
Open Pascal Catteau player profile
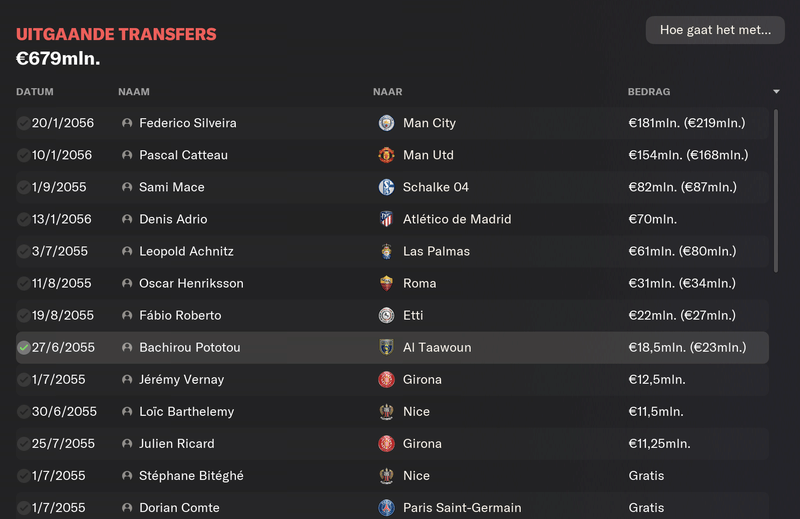click(x=183, y=155)
